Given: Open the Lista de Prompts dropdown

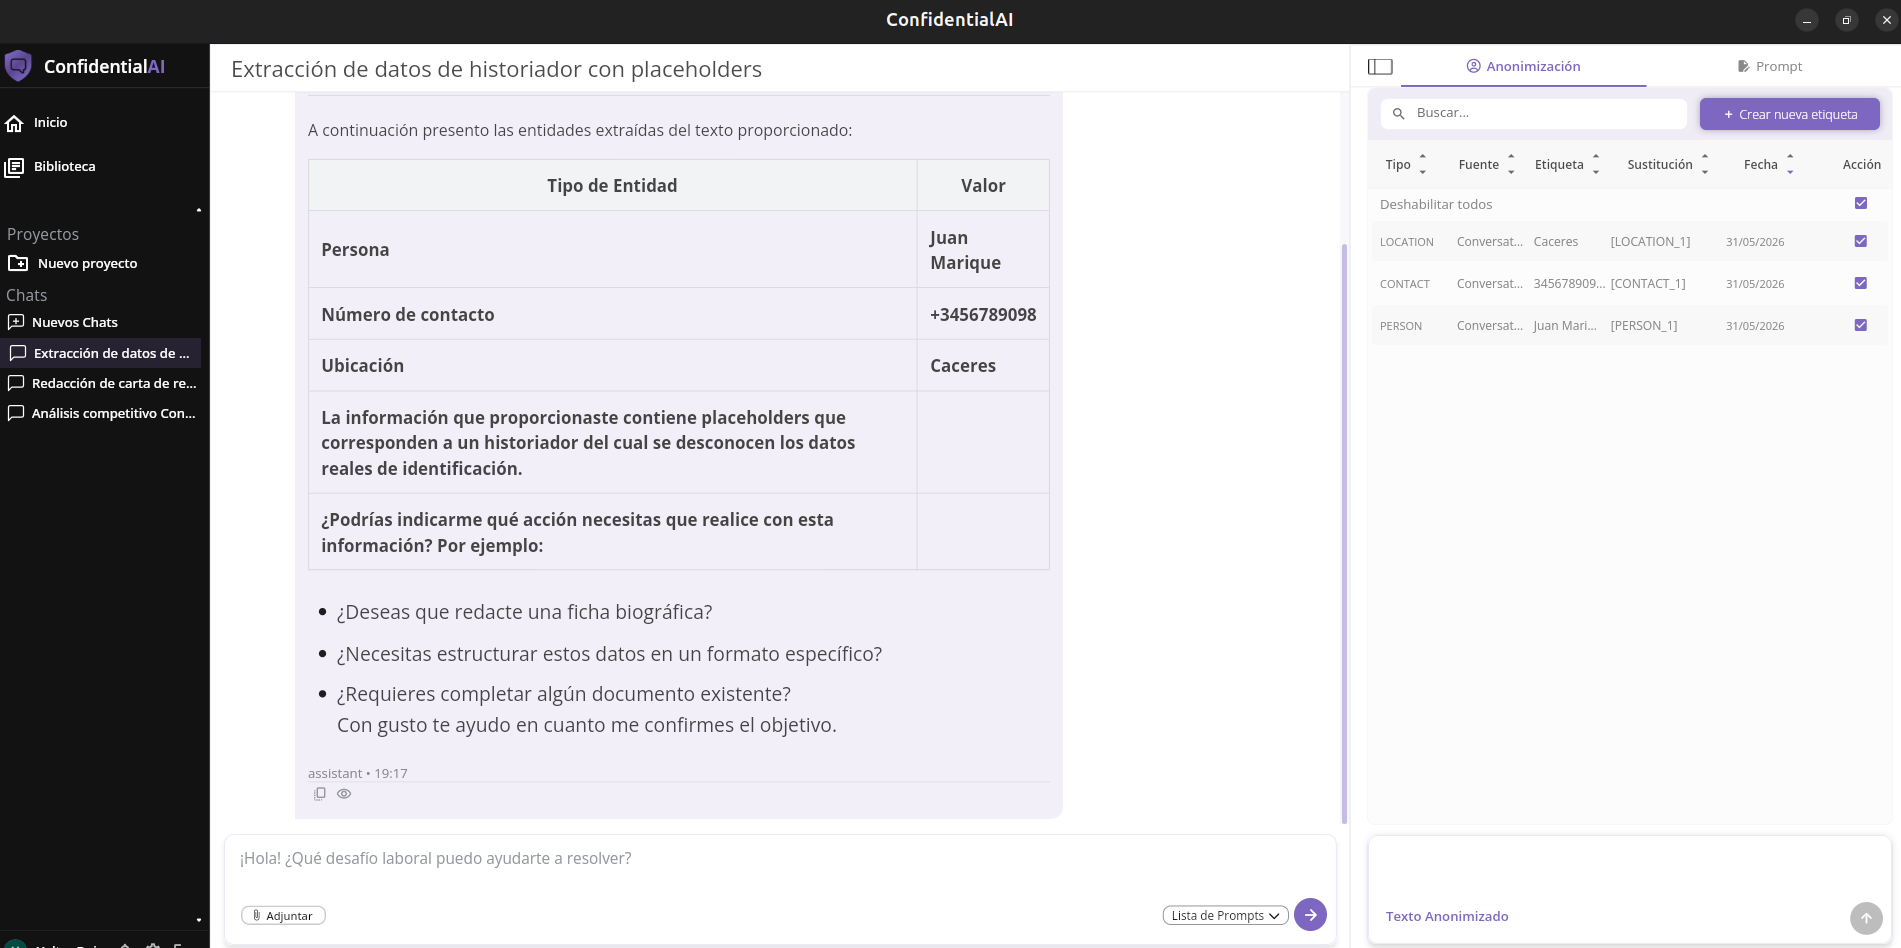Looking at the screenshot, I should [x=1225, y=916].
